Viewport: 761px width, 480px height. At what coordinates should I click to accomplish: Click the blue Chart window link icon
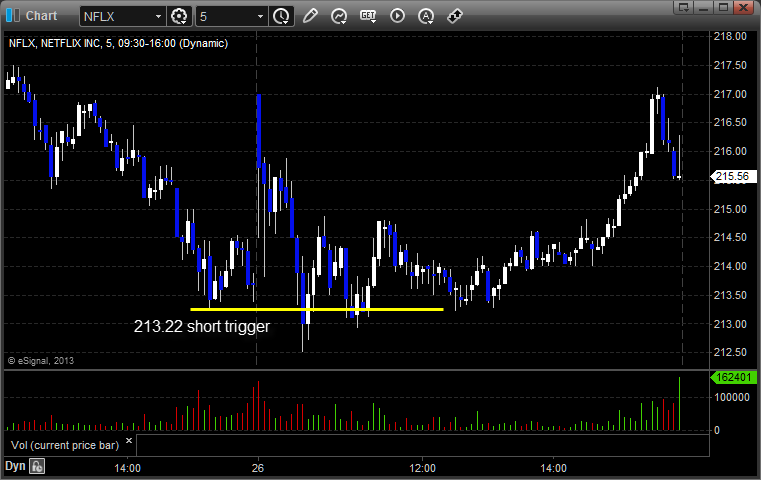[13, 16]
